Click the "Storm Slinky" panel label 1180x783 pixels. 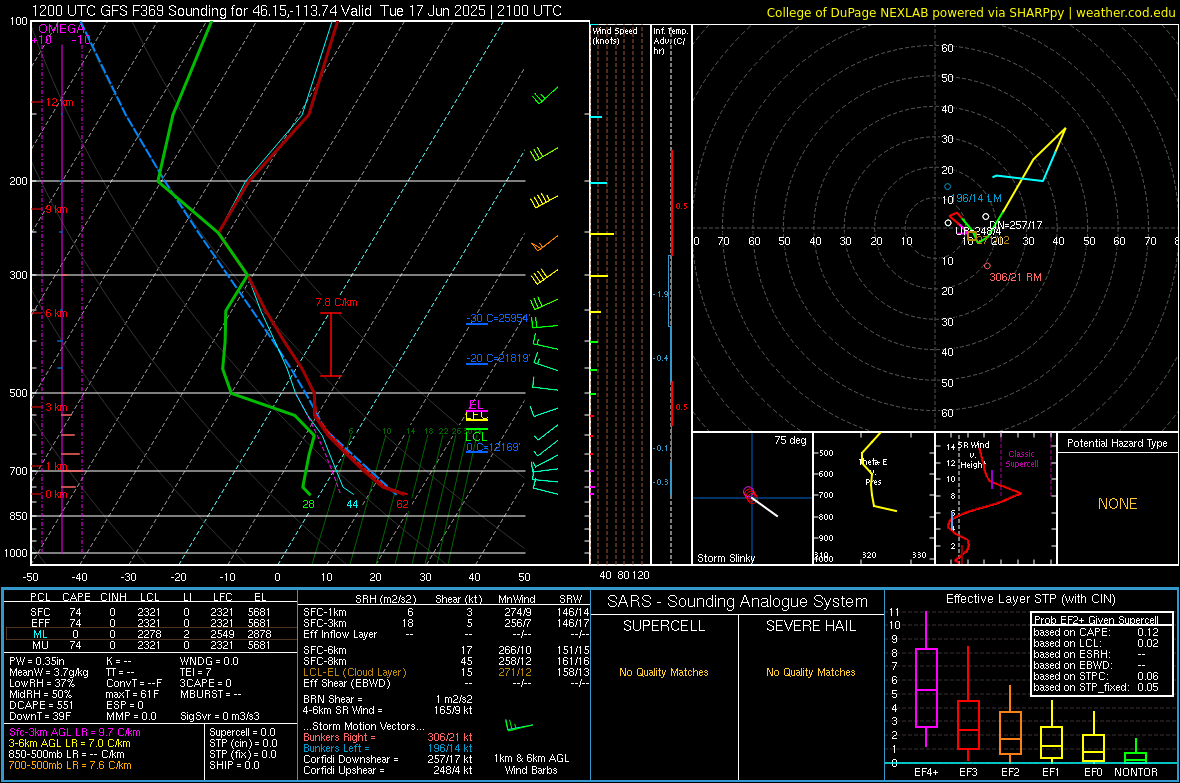[725, 558]
